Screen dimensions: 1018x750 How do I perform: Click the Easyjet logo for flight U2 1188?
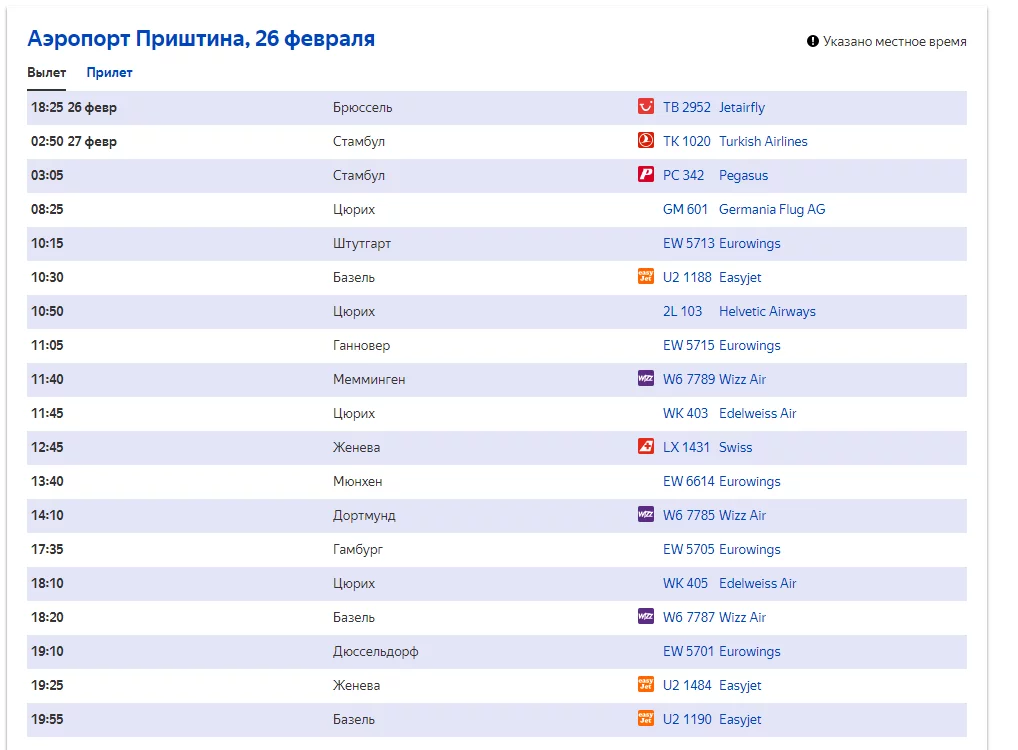(x=646, y=277)
